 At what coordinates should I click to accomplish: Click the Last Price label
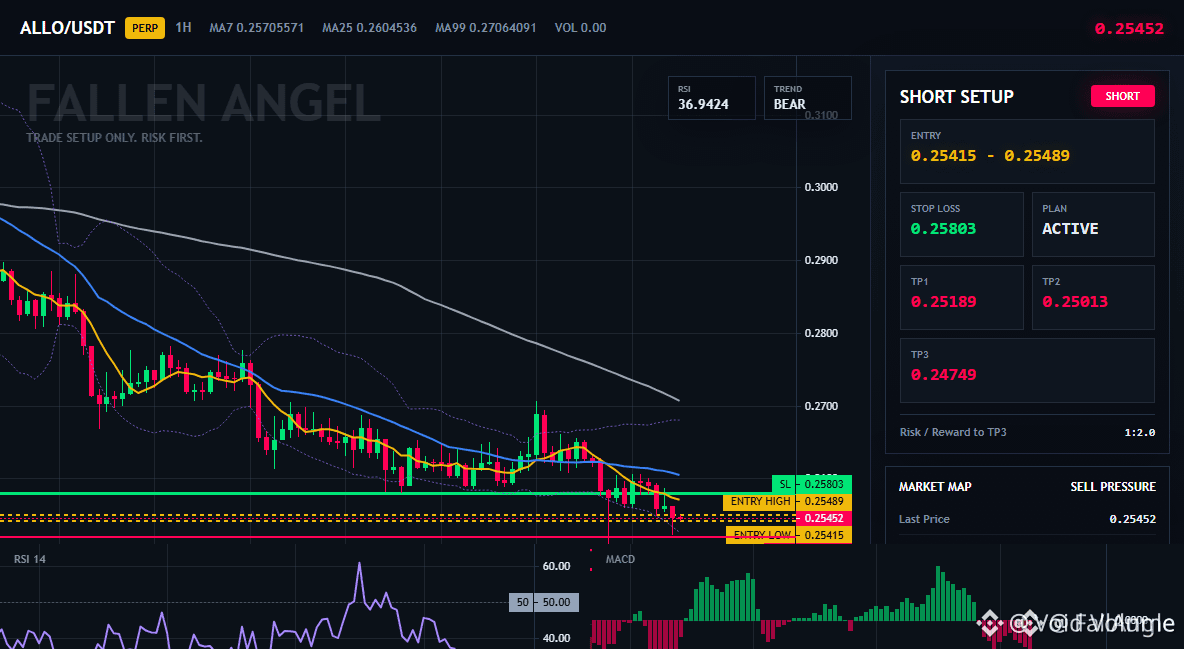coord(924,519)
